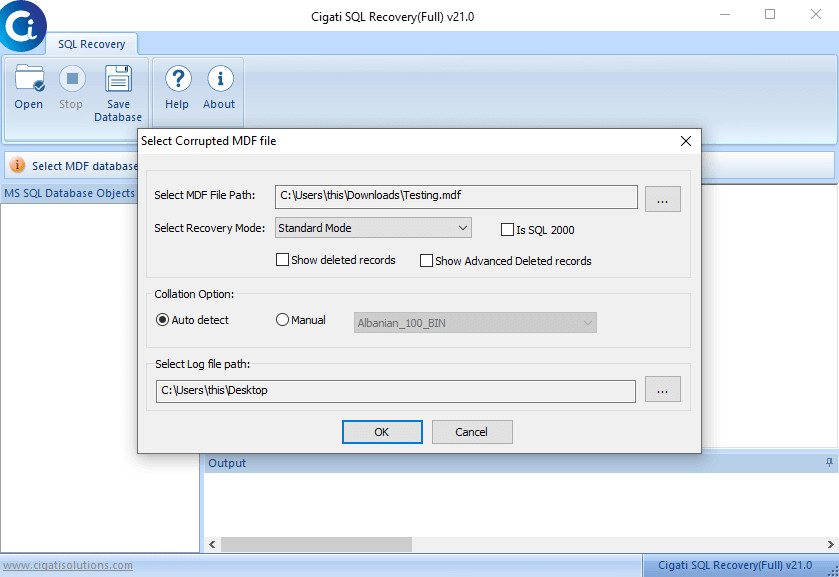
Task: Browse for the log file path with the ... button
Action: click(x=662, y=389)
